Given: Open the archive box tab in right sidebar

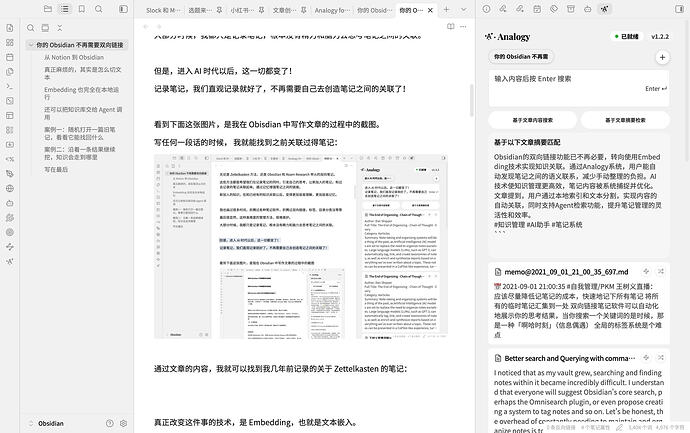Looking at the screenshot, I should pyautogui.click(x=571, y=9).
